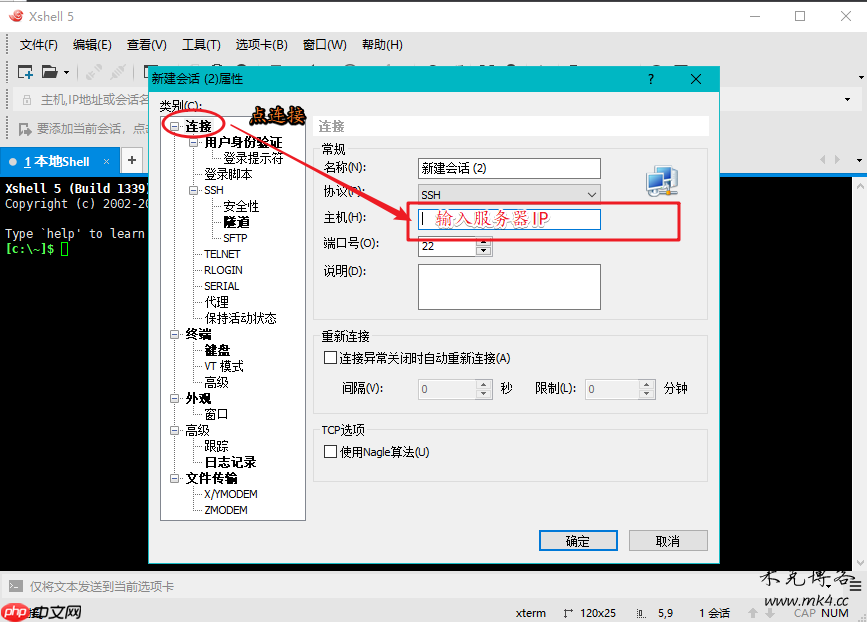Viewport: 867px width, 622px height.
Task: Collapse the 连接 category tree branch
Action: point(174,126)
